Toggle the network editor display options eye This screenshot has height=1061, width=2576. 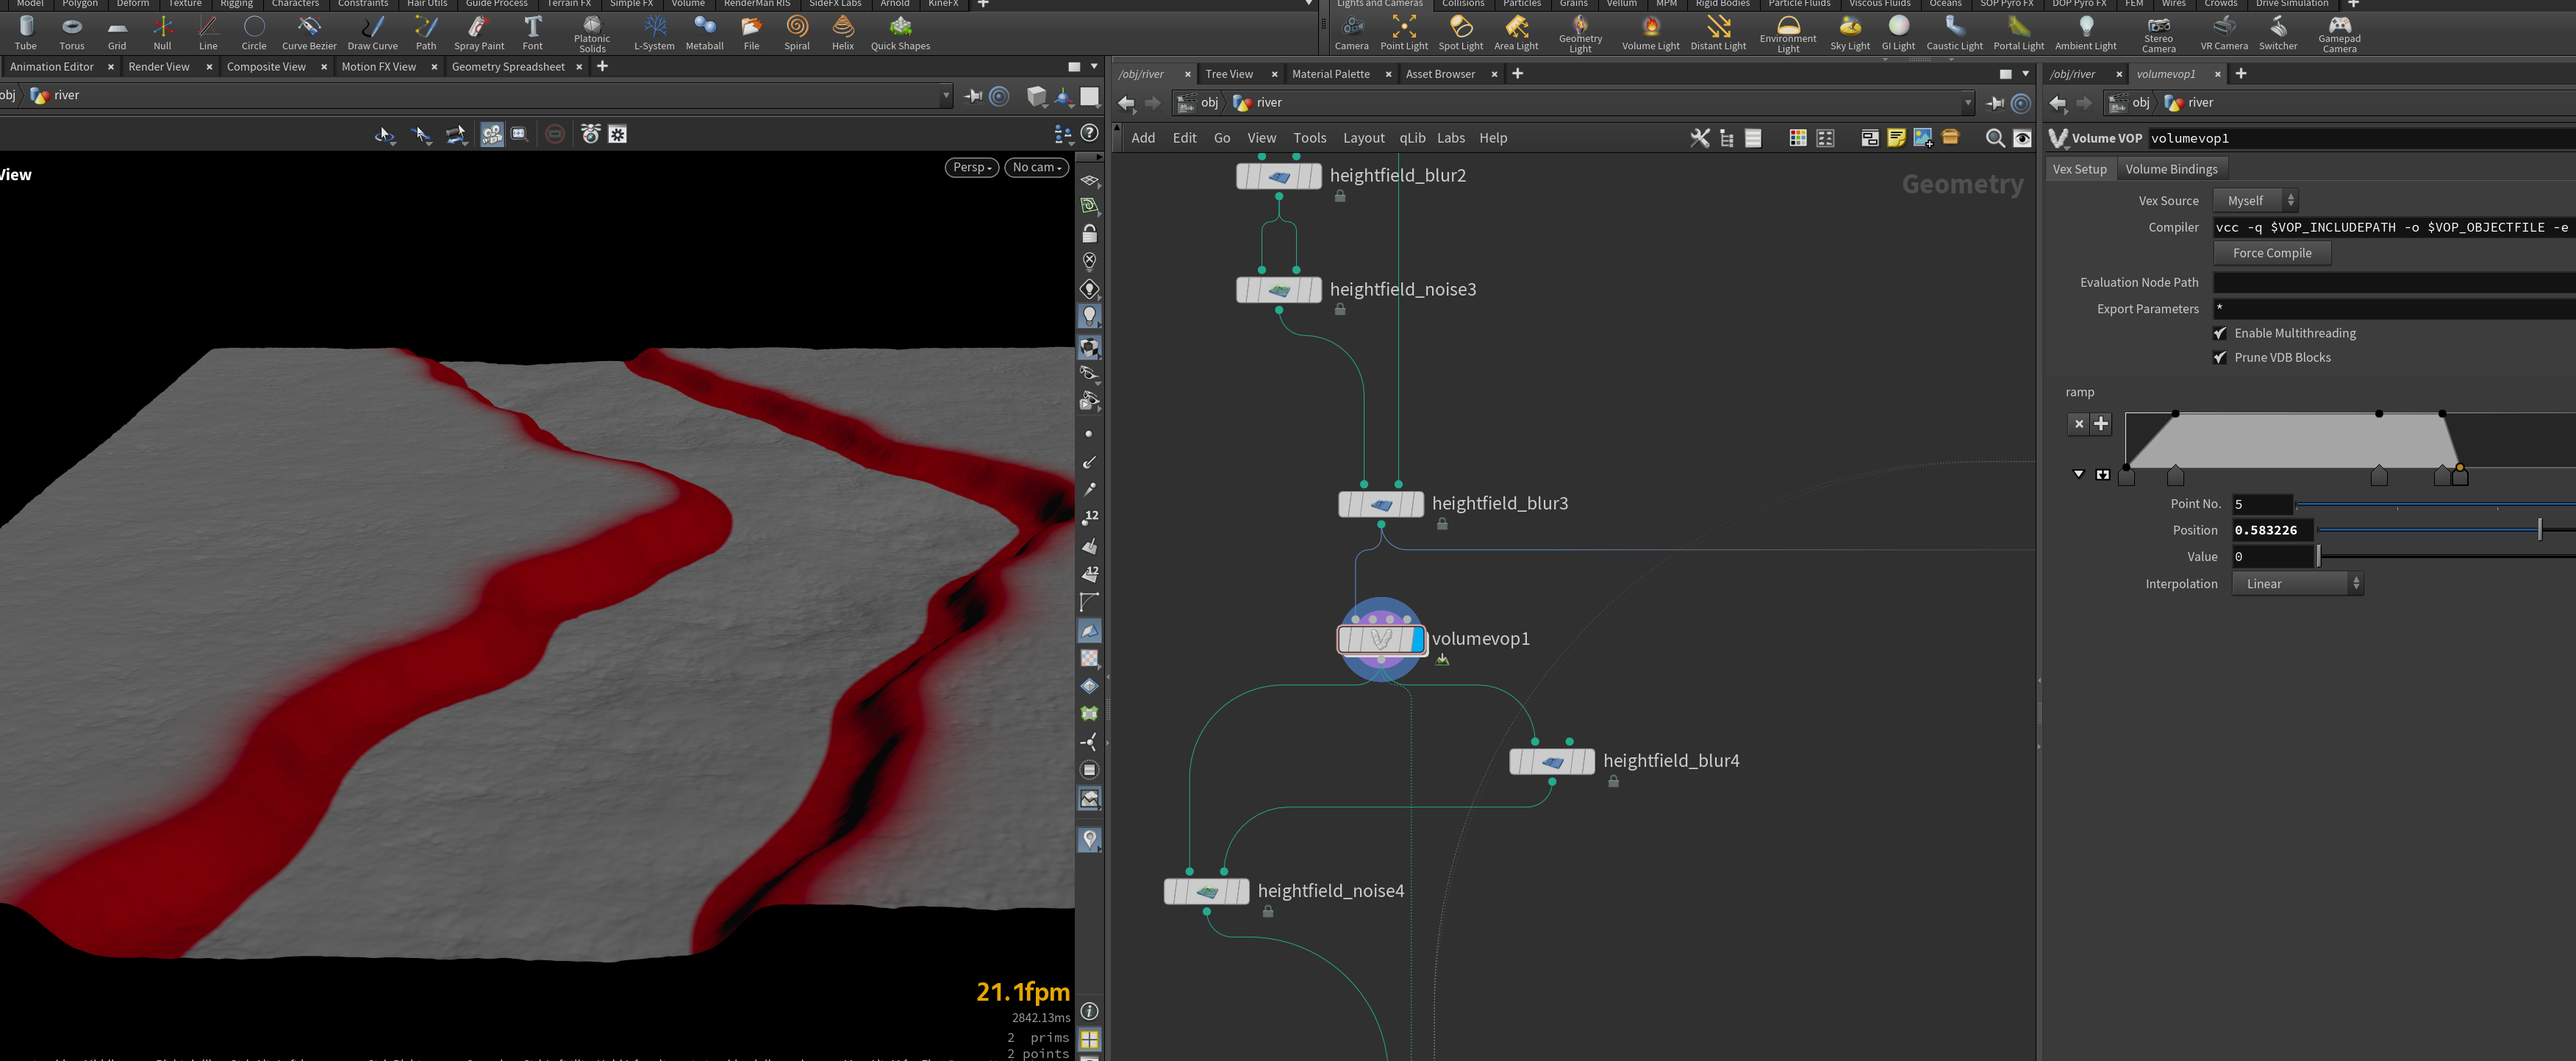pyautogui.click(x=2022, y=138)
